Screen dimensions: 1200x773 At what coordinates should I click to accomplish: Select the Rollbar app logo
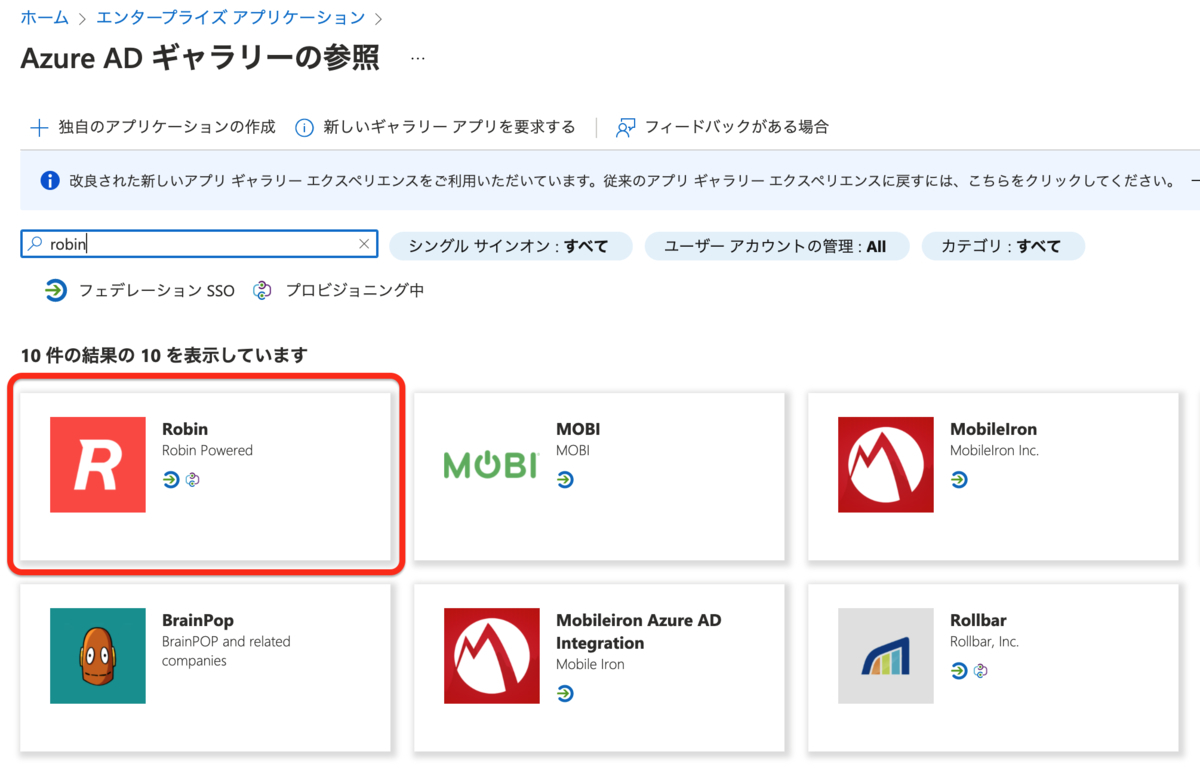(886, 656)
